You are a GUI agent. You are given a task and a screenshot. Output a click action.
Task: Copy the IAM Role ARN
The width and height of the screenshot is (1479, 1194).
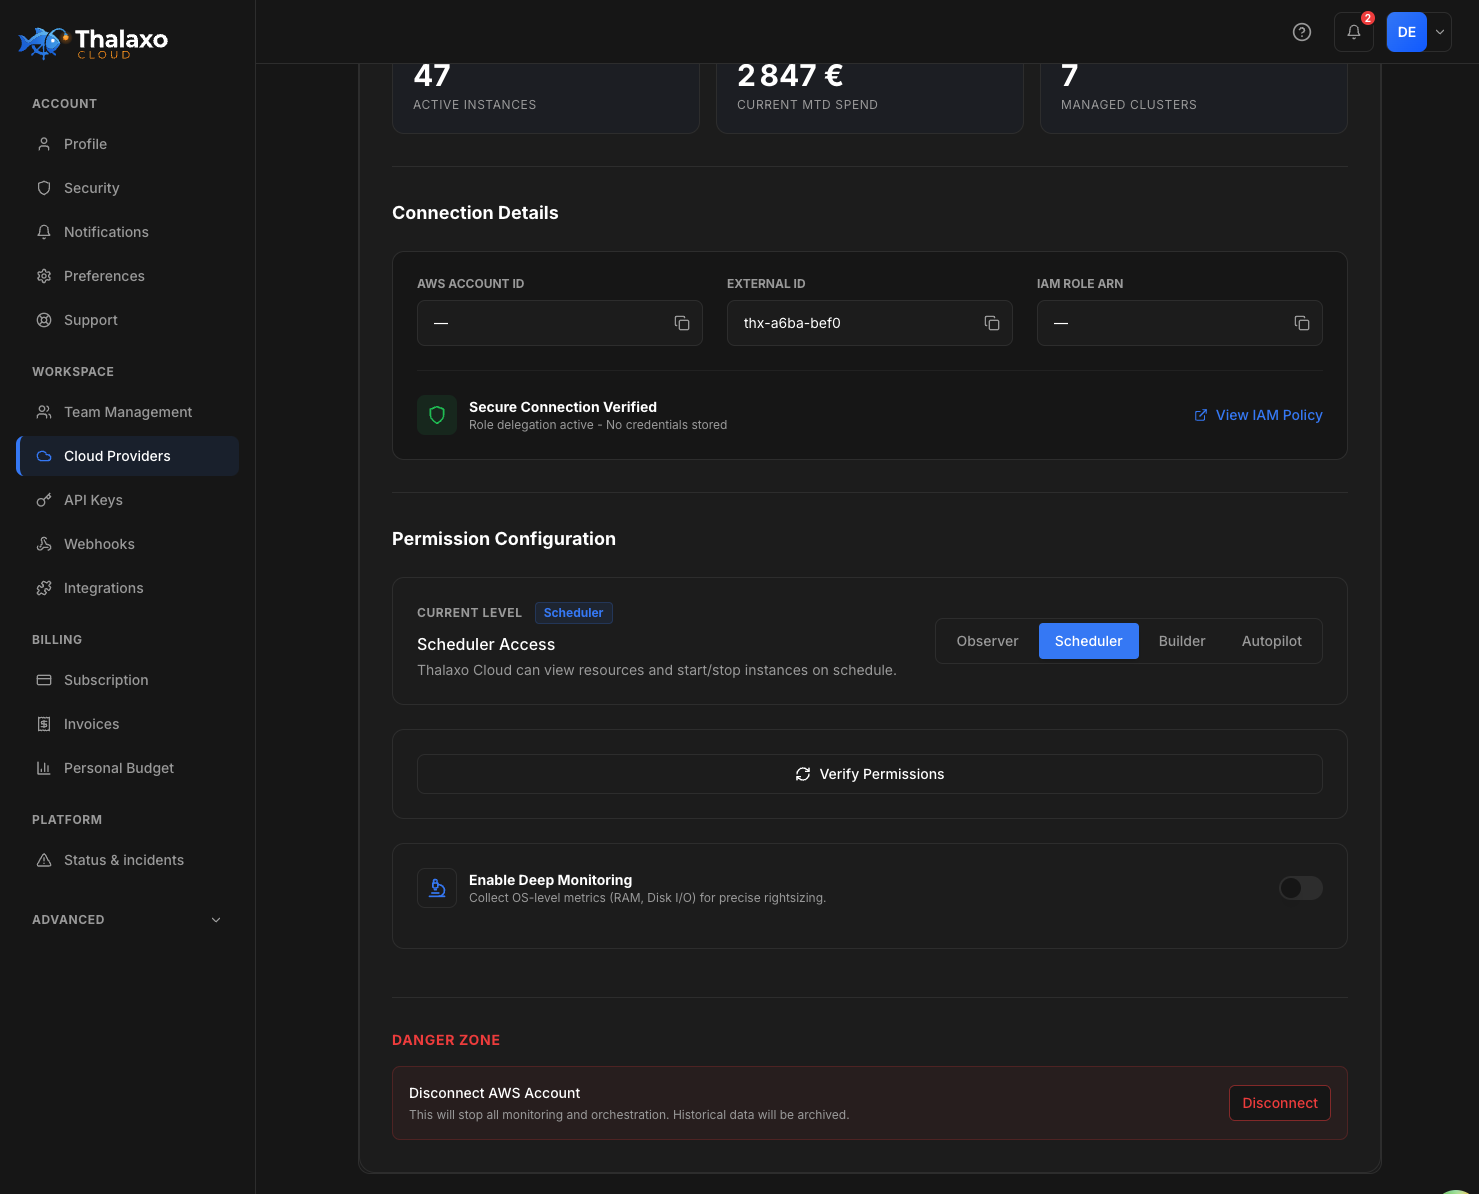point(1302,323)
